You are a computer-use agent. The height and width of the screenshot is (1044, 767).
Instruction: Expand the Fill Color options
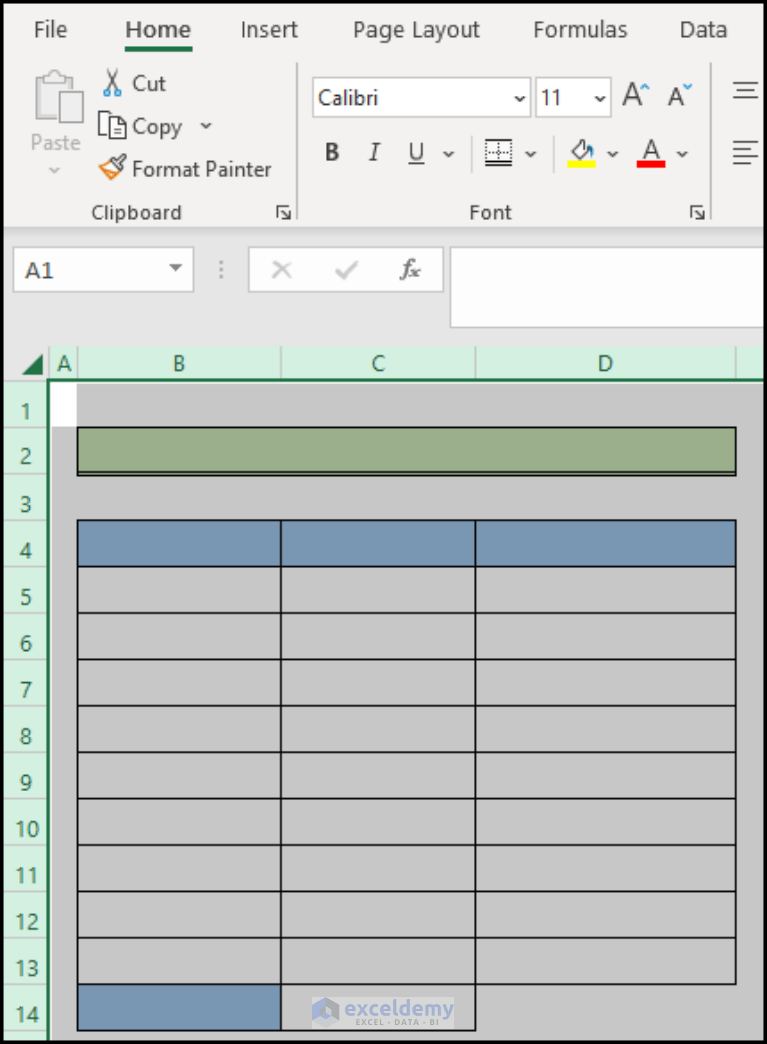pyautogui.click(x=612, y=152)
